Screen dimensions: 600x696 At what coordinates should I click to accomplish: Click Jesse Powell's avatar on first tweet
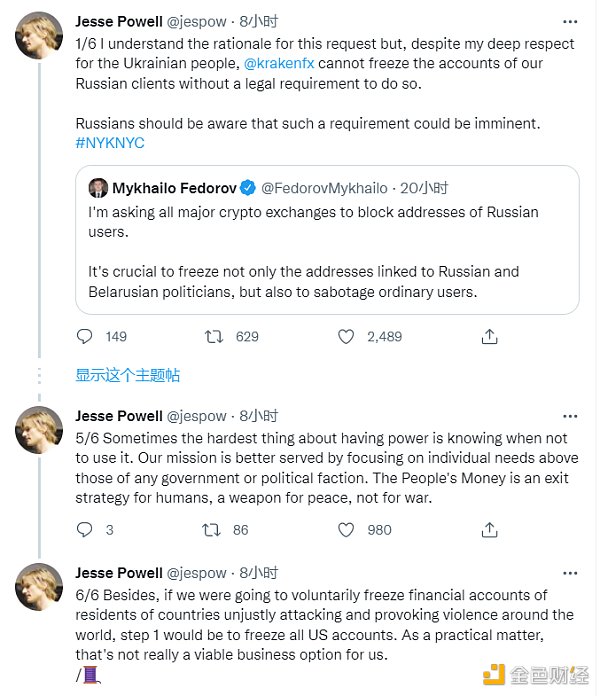click(x=40, y=37)
